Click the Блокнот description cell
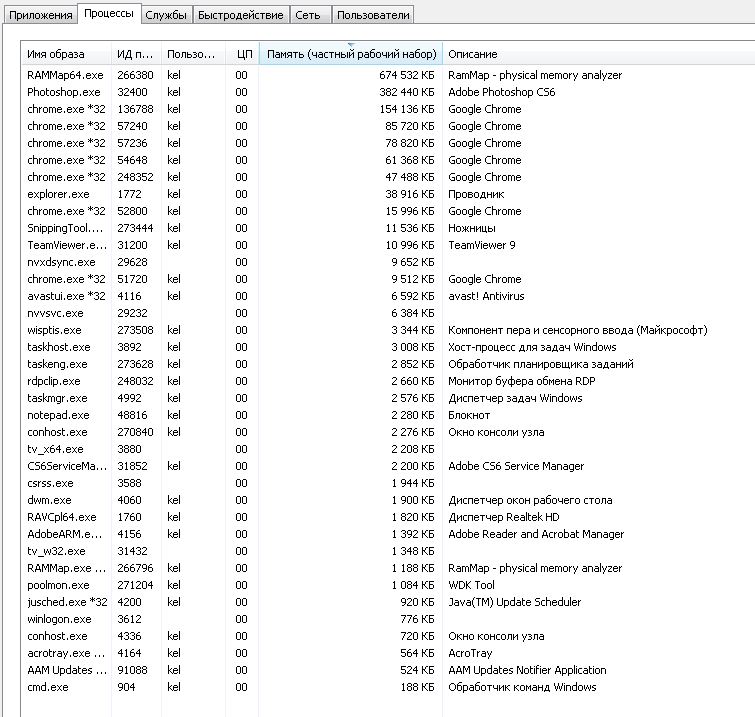 tap(469, 415)
